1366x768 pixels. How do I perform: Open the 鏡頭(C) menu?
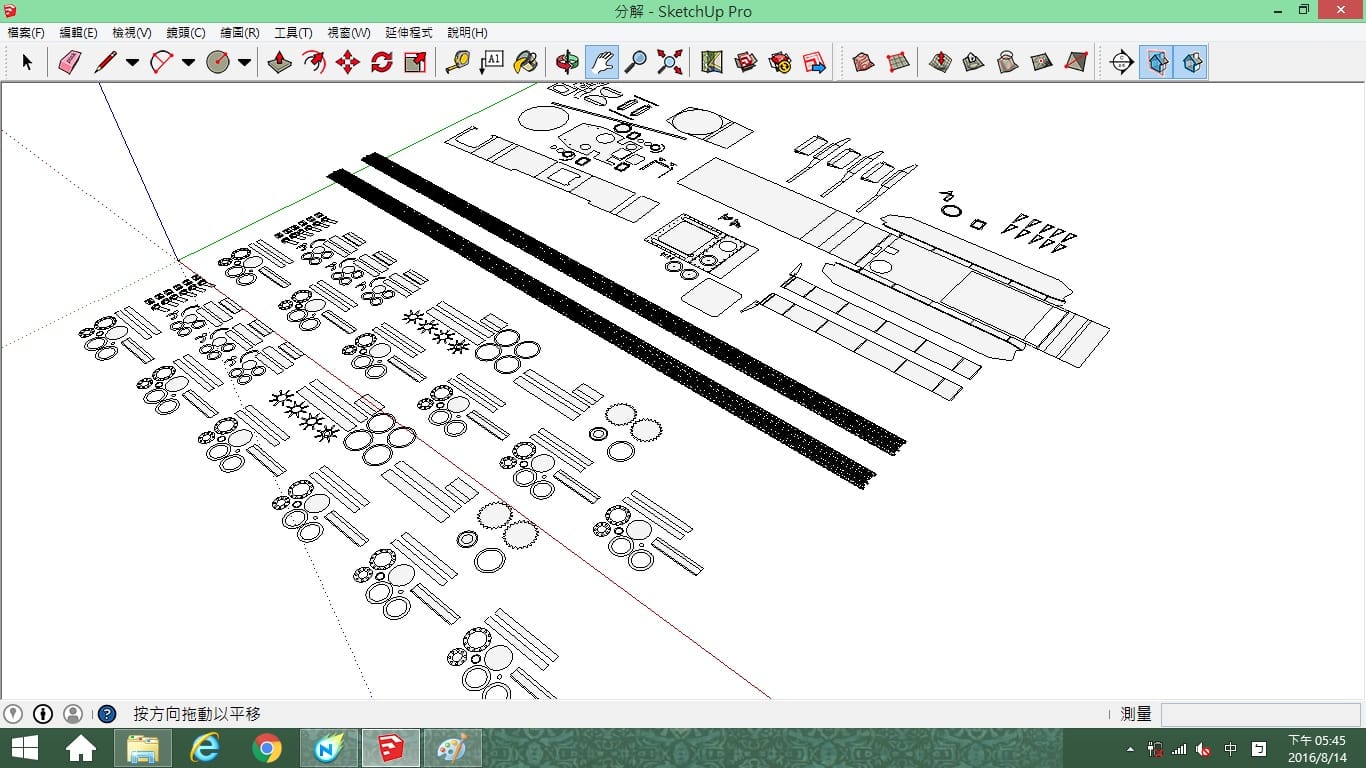point(186,33)
